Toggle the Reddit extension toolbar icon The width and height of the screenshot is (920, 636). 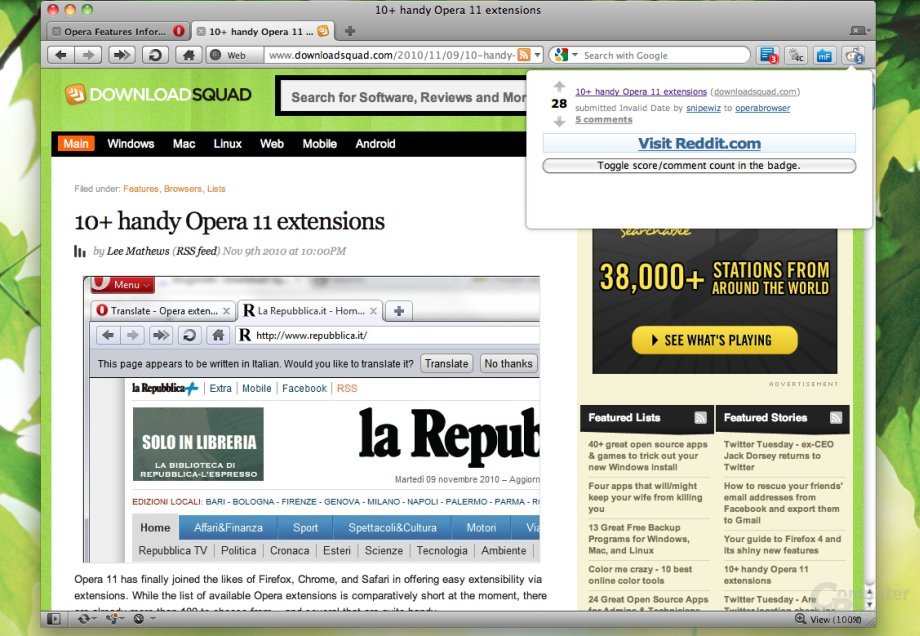click(x=853, y=55)
